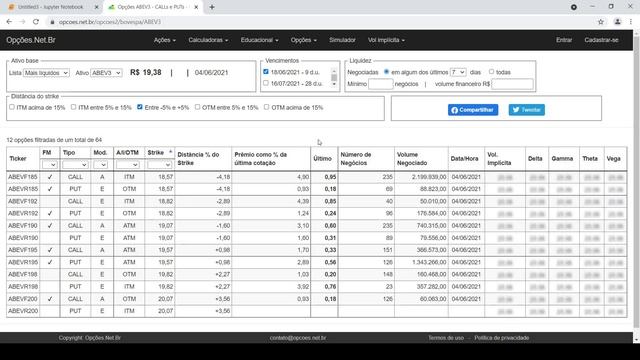Click the ABEVR196 ticker cell

23,262
